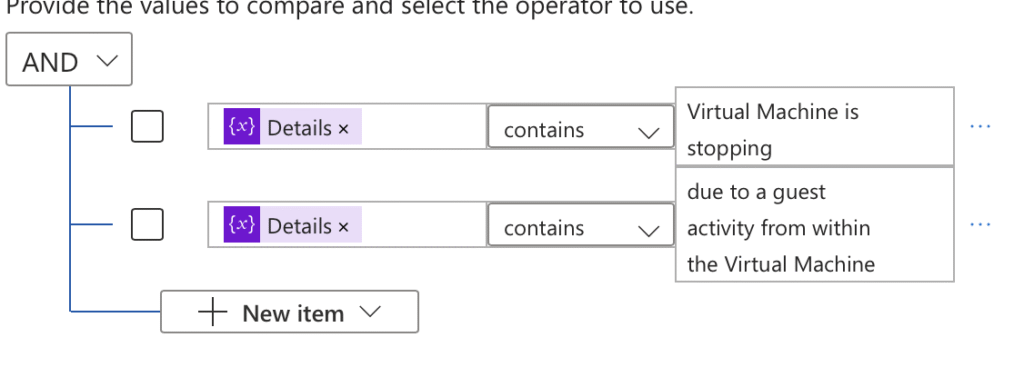Viewport: 1024px width, 367px height.
Task: Click the 'due to a guest activity' value field
Action: click(814, 225)
